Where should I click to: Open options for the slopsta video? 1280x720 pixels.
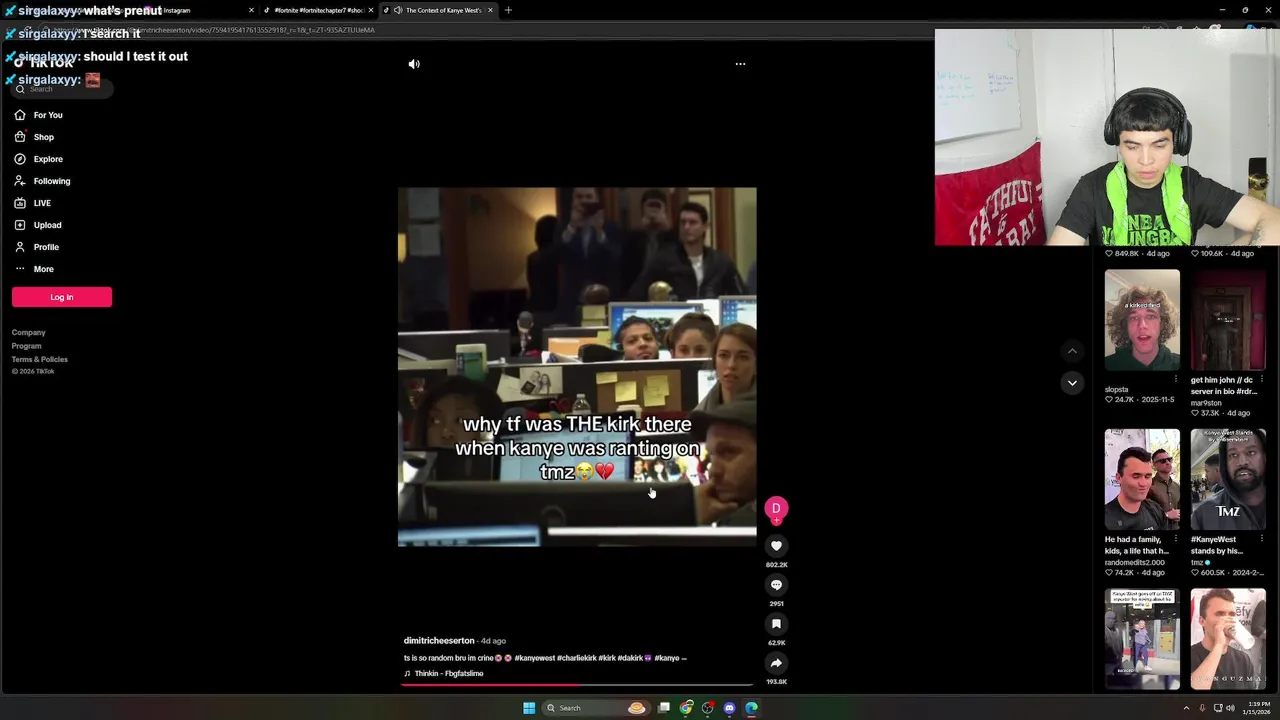(x=1176, y=379)
